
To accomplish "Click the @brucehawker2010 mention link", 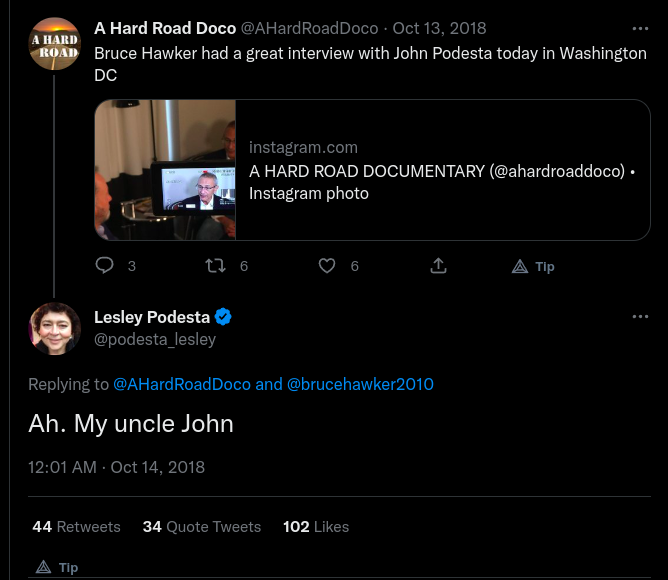I will pos(360,384).
